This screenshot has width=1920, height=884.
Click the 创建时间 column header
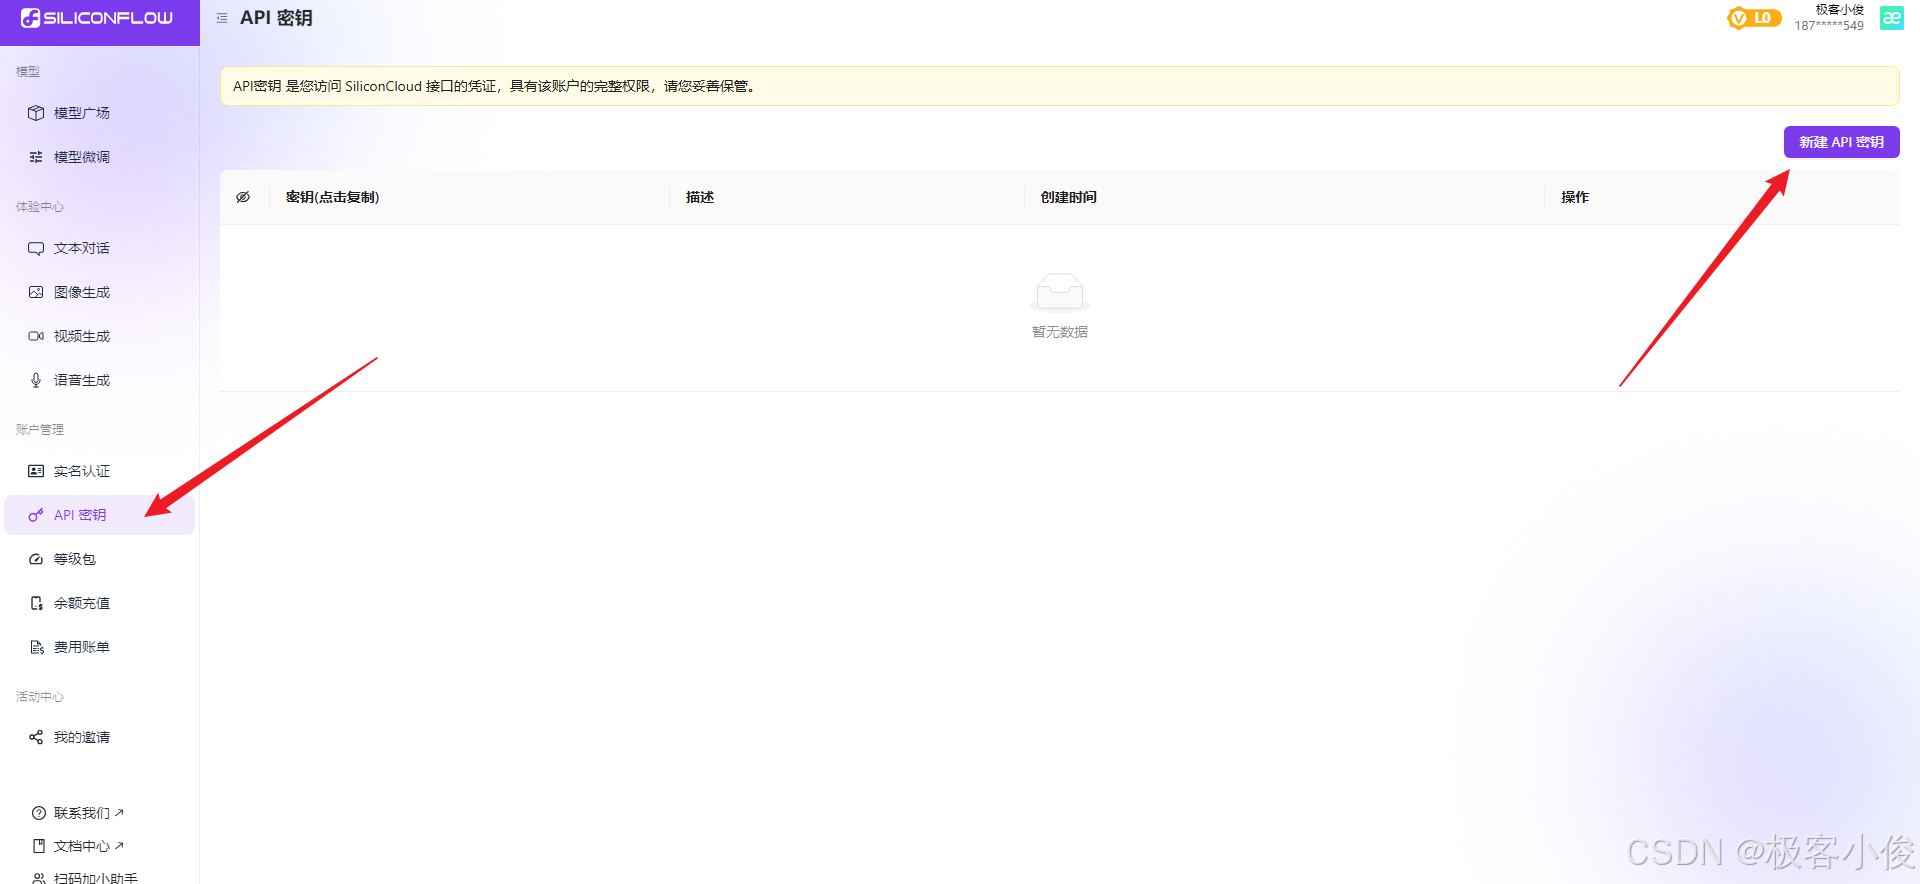click(1069, 197)
